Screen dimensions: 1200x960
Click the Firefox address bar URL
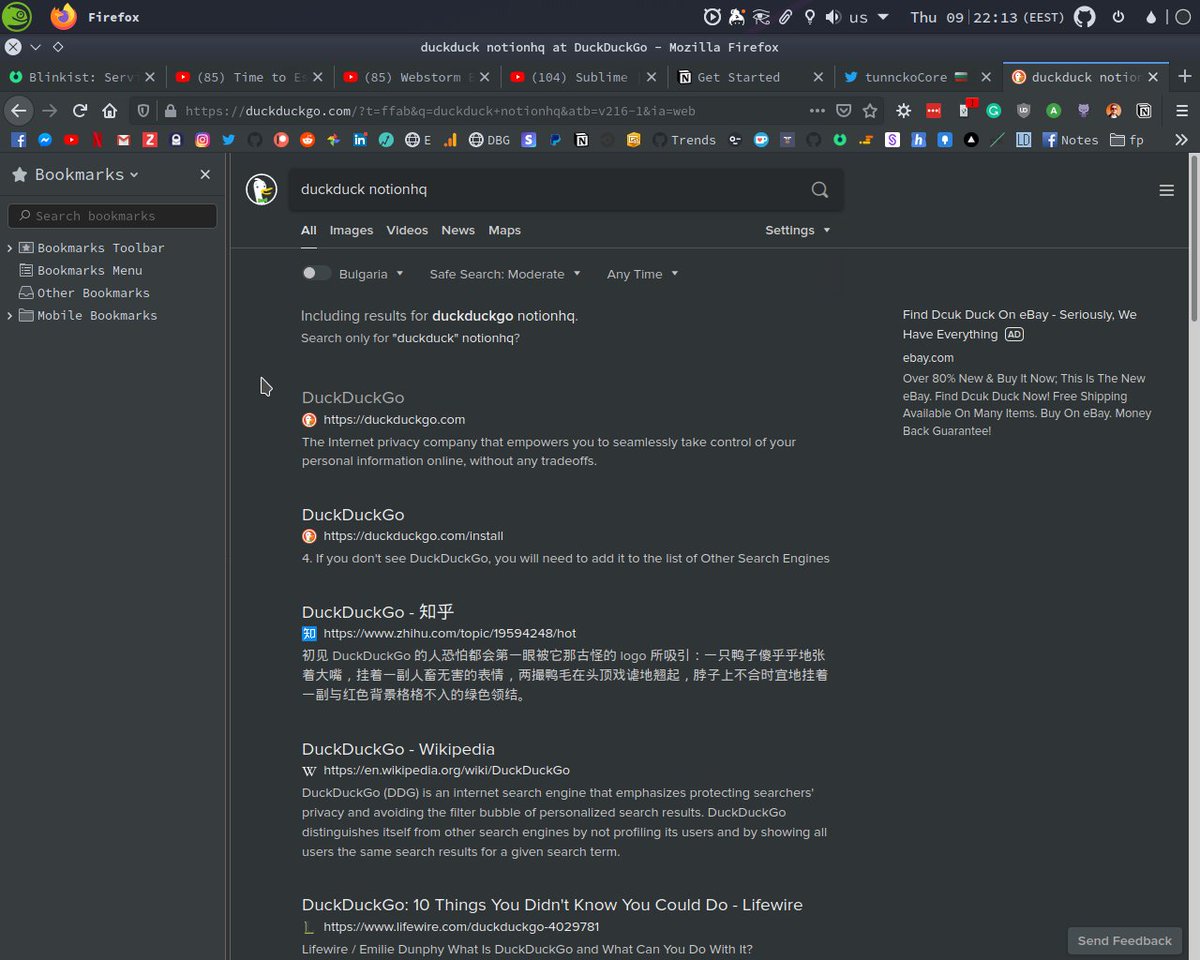click(x=440, y=111)
